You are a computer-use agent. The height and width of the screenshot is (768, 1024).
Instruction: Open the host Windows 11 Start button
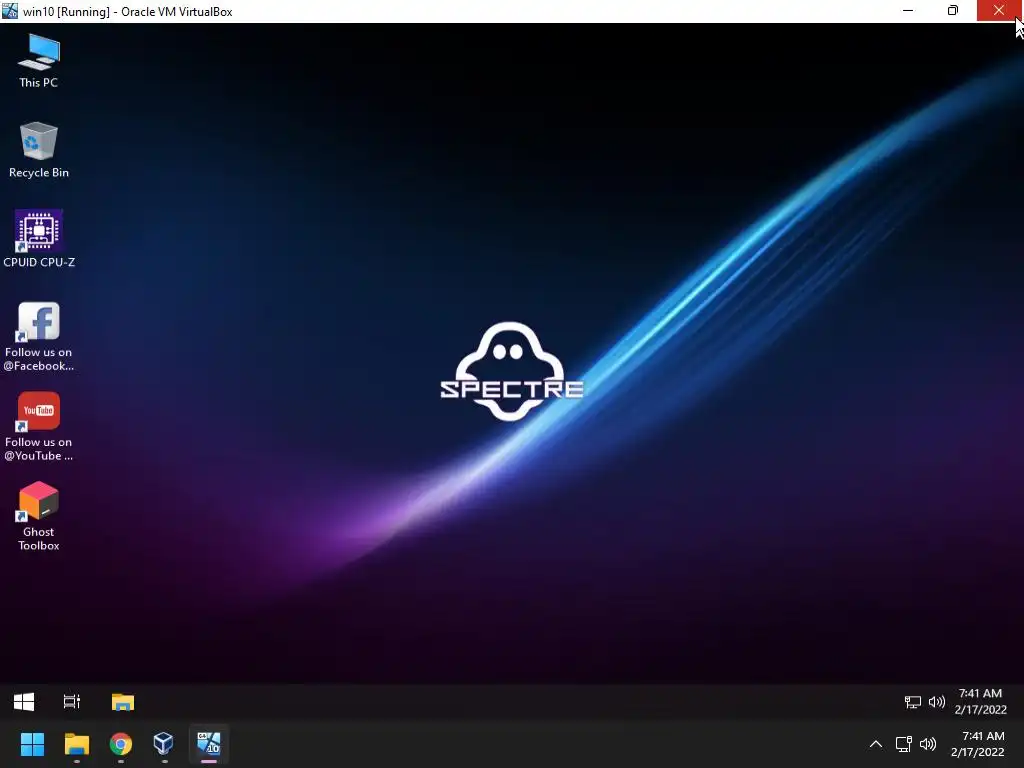coord(32,744)
